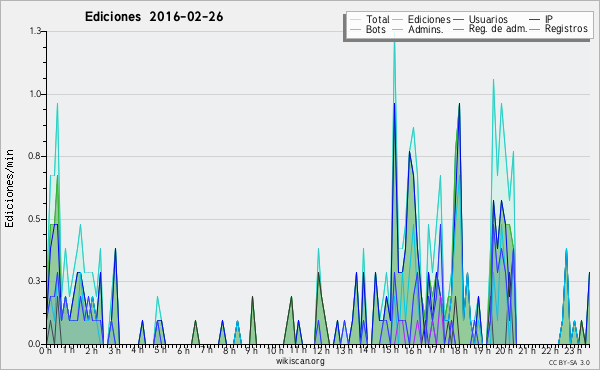Click the '20 h' x-axis label
Viewport: 600px width, 370px height.
click(x=504, y=350)
